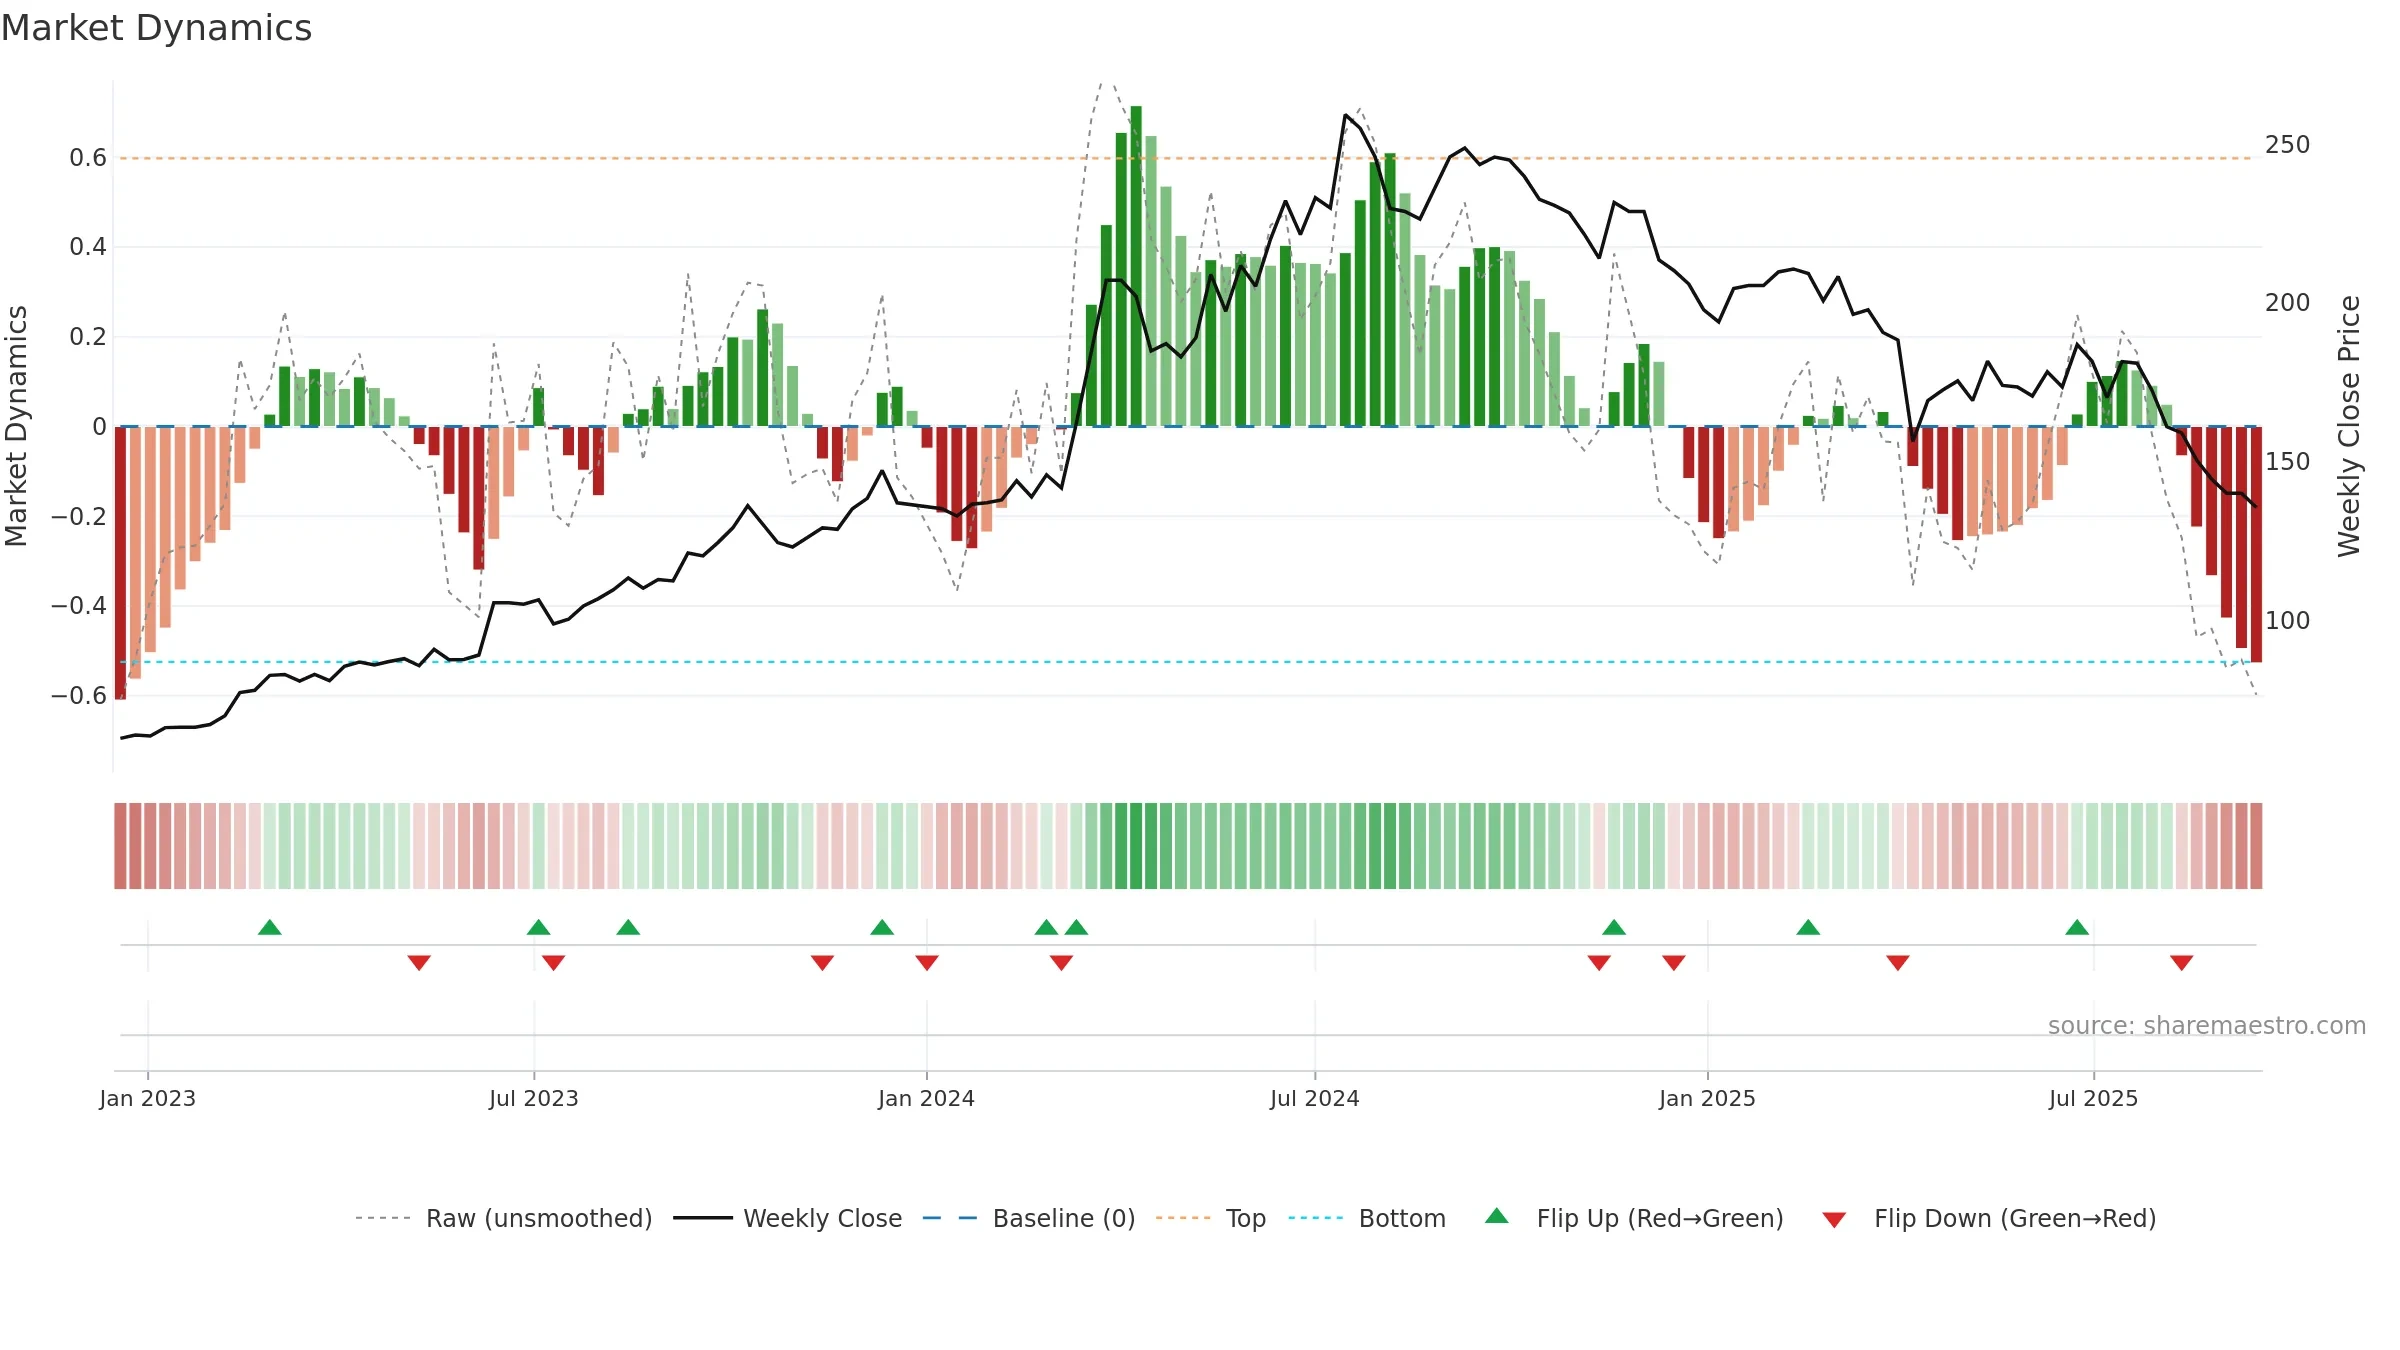
Task: Click the 'Jan 2023' x-axis label
Action: tap(148, 1098)
